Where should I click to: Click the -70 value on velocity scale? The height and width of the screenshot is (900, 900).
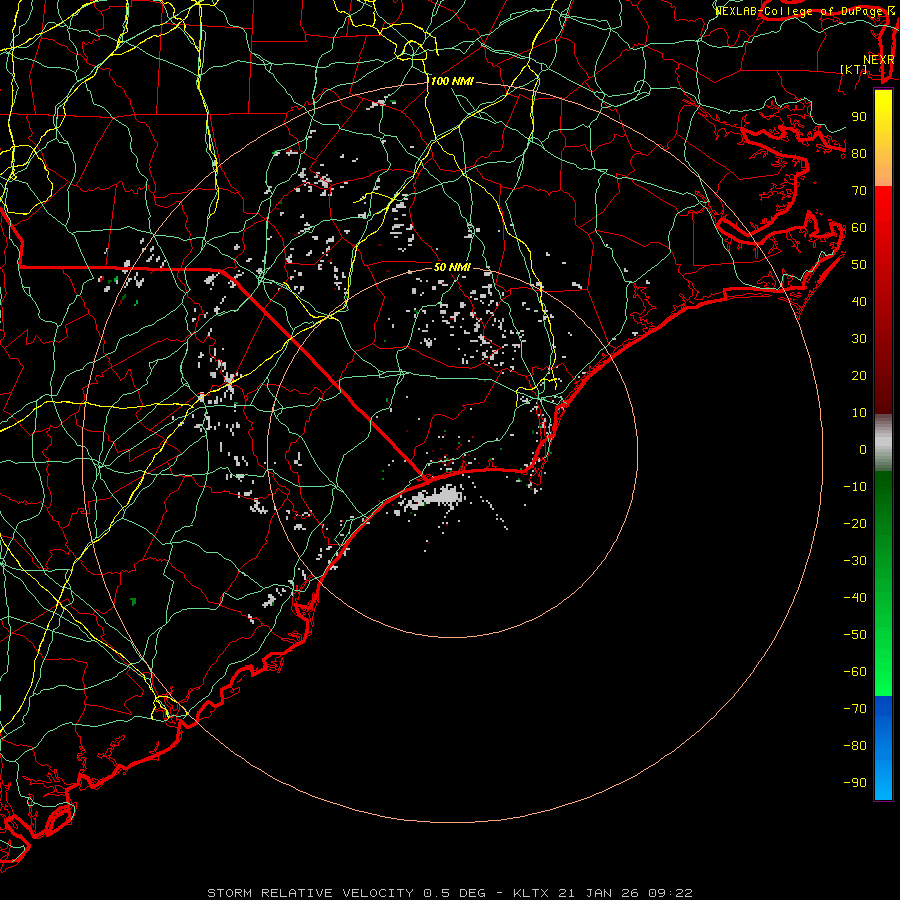pos(855,709)
